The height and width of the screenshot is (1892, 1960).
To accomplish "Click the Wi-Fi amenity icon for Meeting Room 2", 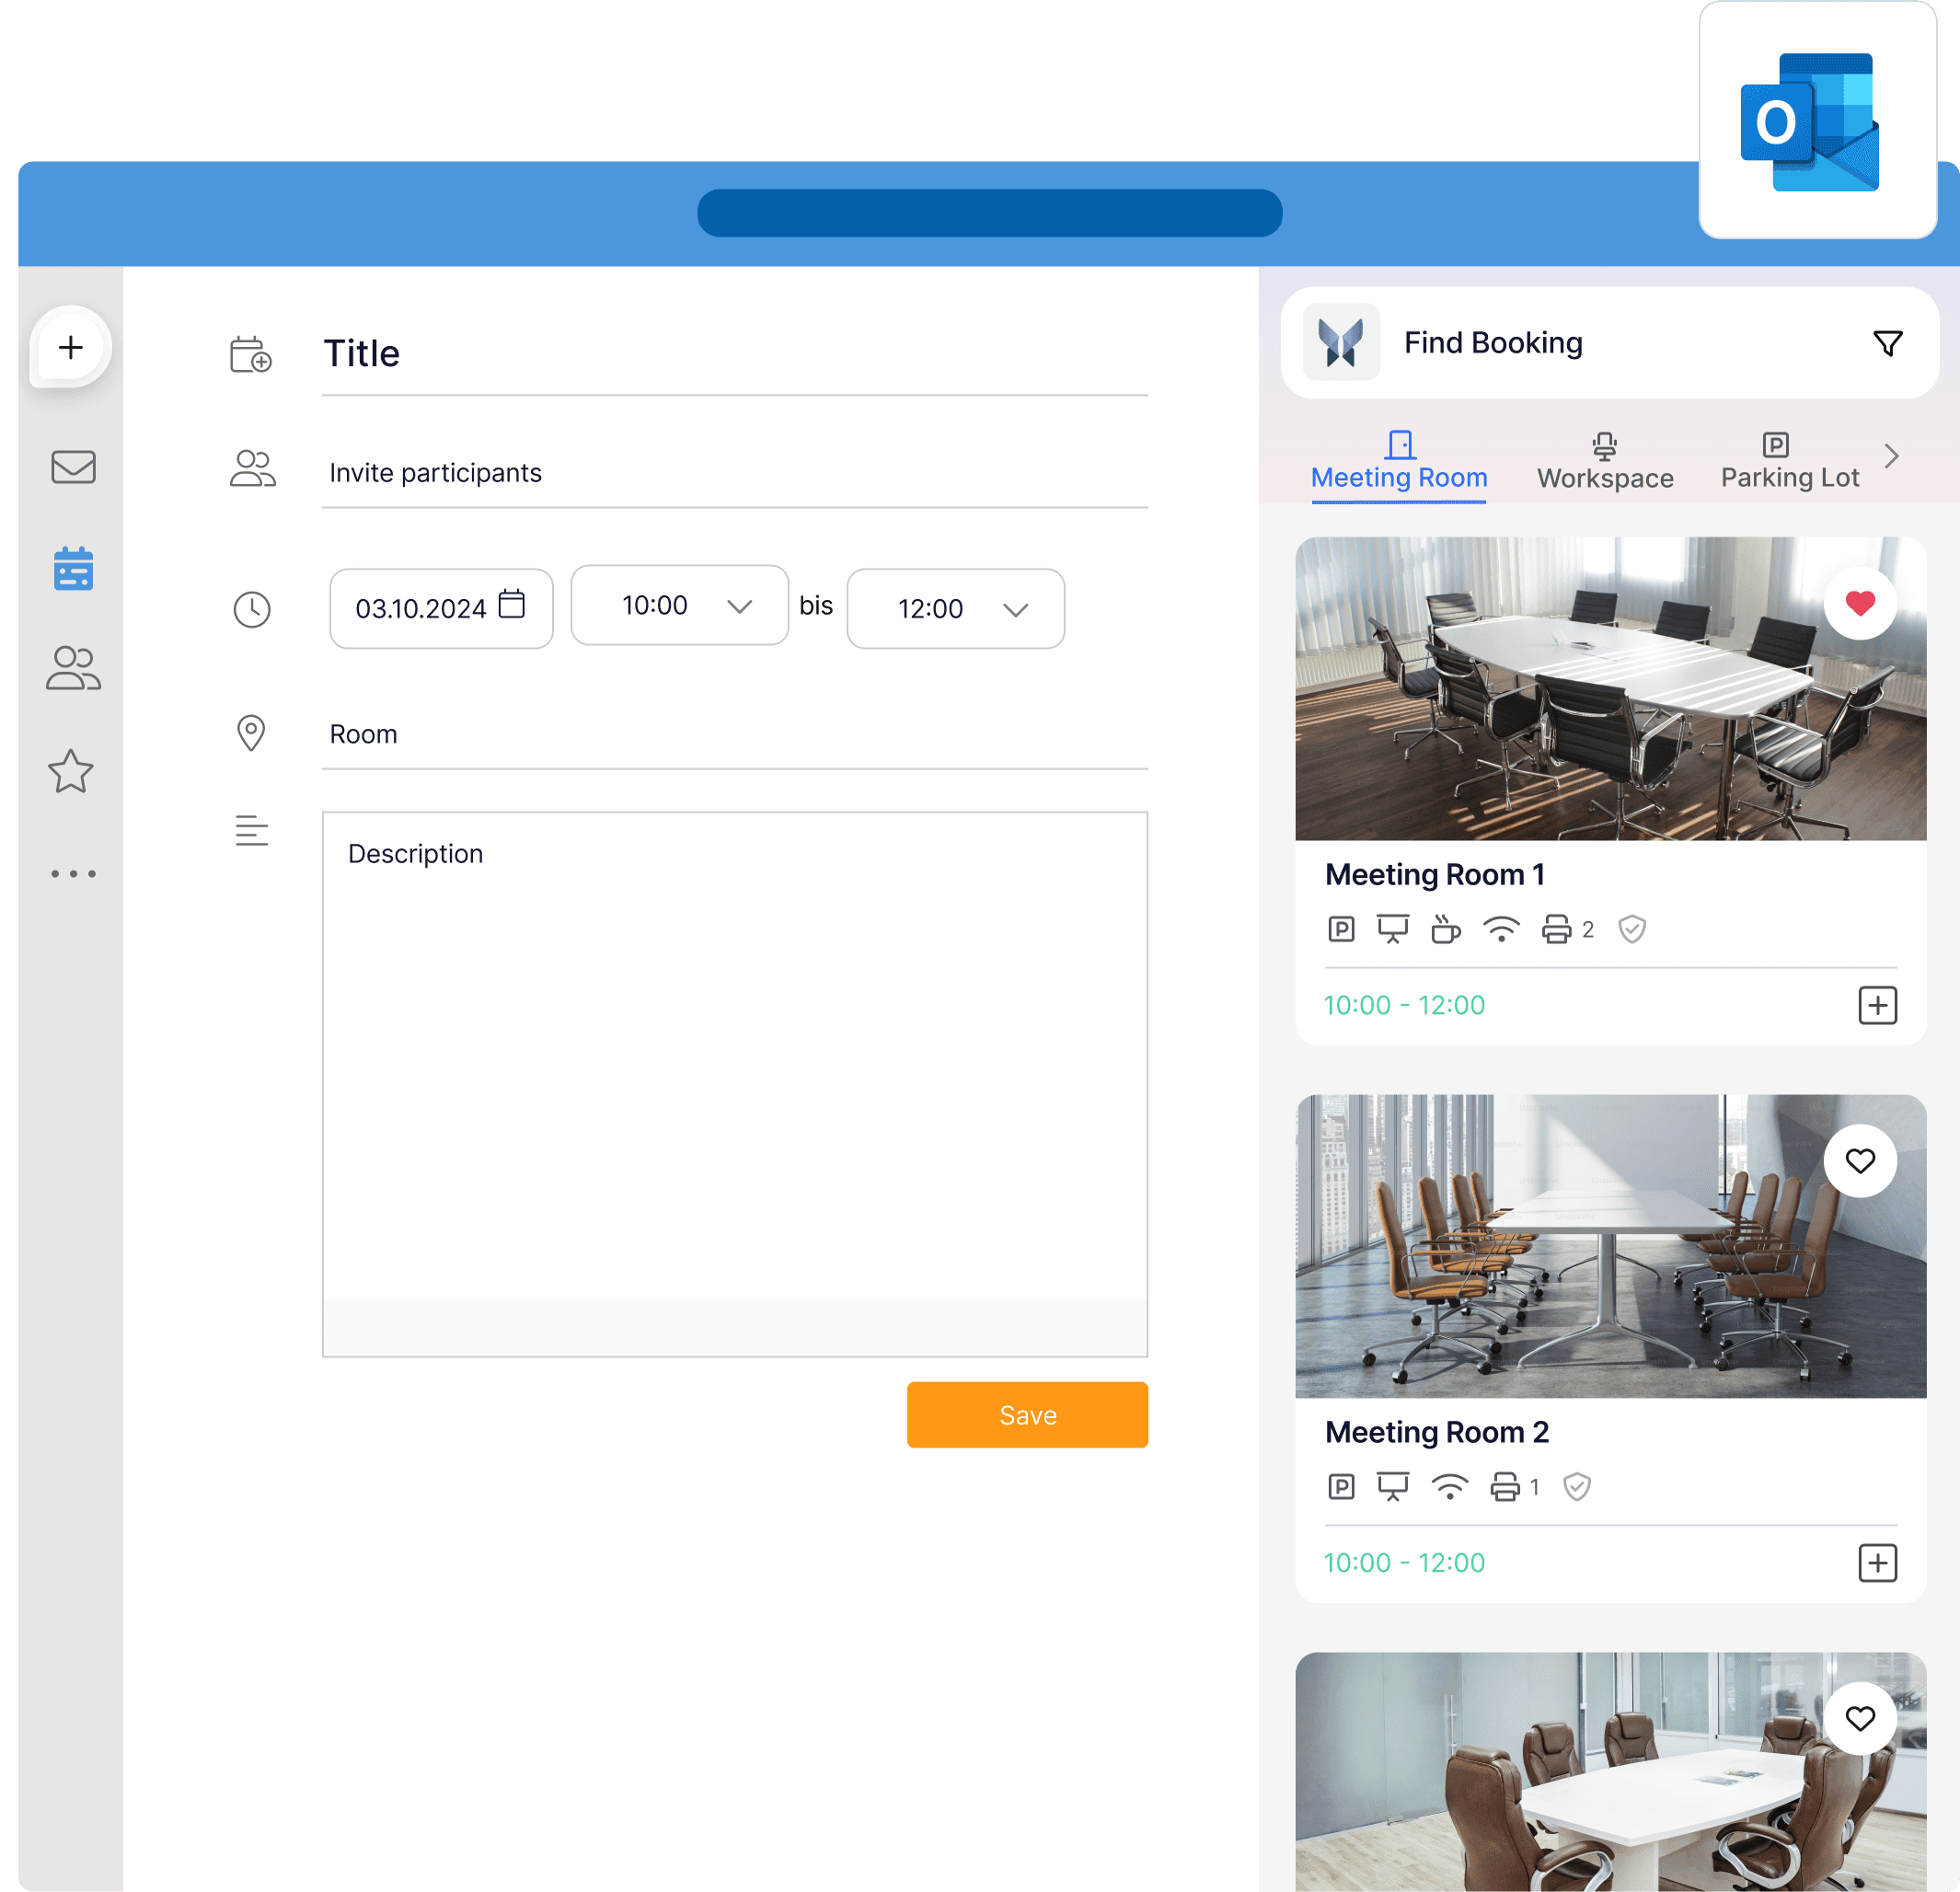I will tap(1450, 1487).
